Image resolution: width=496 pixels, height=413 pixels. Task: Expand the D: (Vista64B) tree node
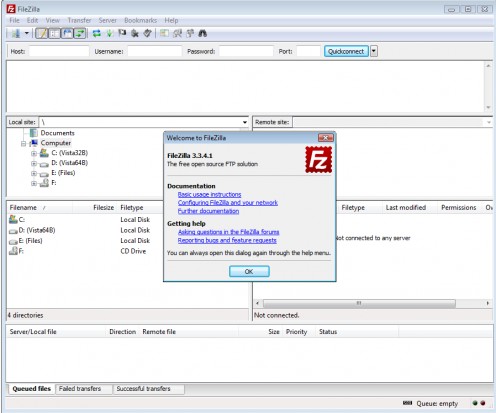coord(34,164)
